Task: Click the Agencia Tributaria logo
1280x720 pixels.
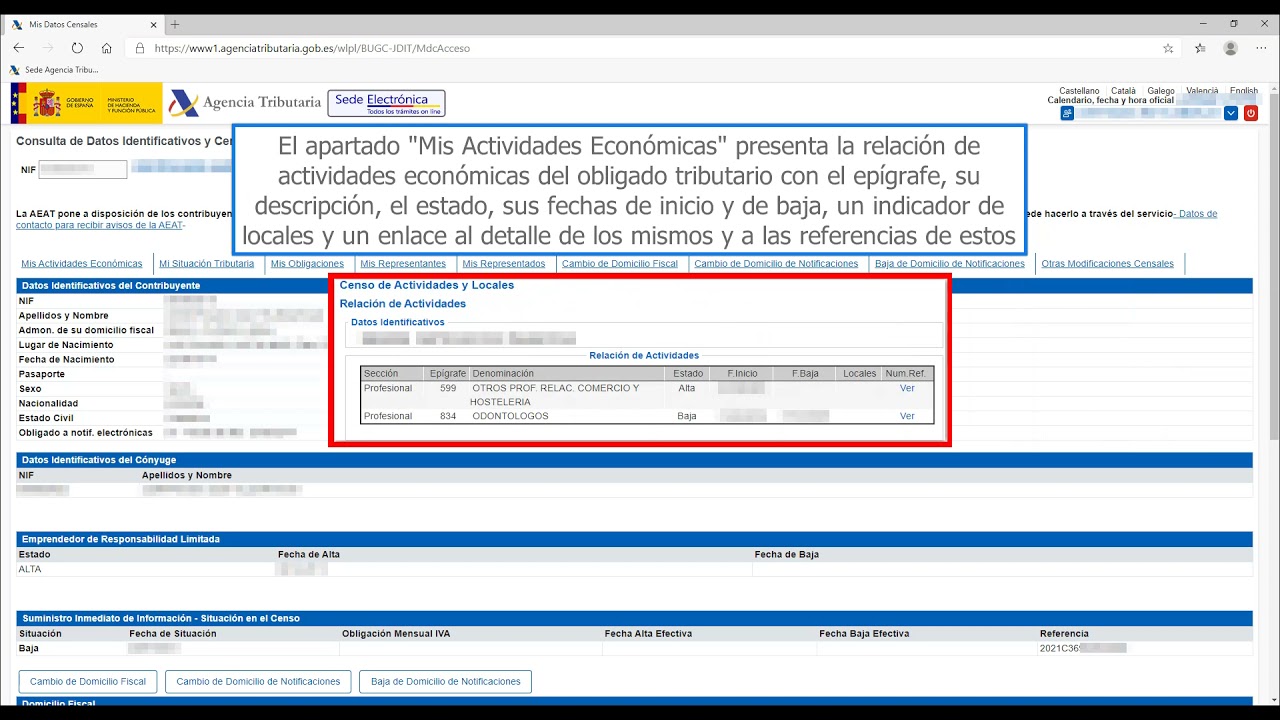Action: [x=245, y=102]
